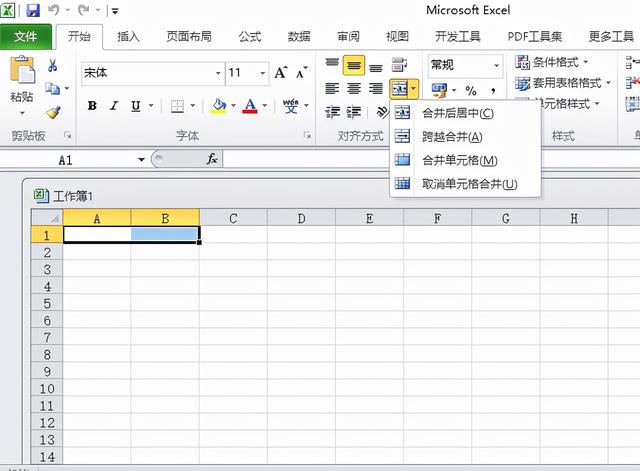
Task: Click the Accounting Number Format currency icon
Action: coord(440,91)
